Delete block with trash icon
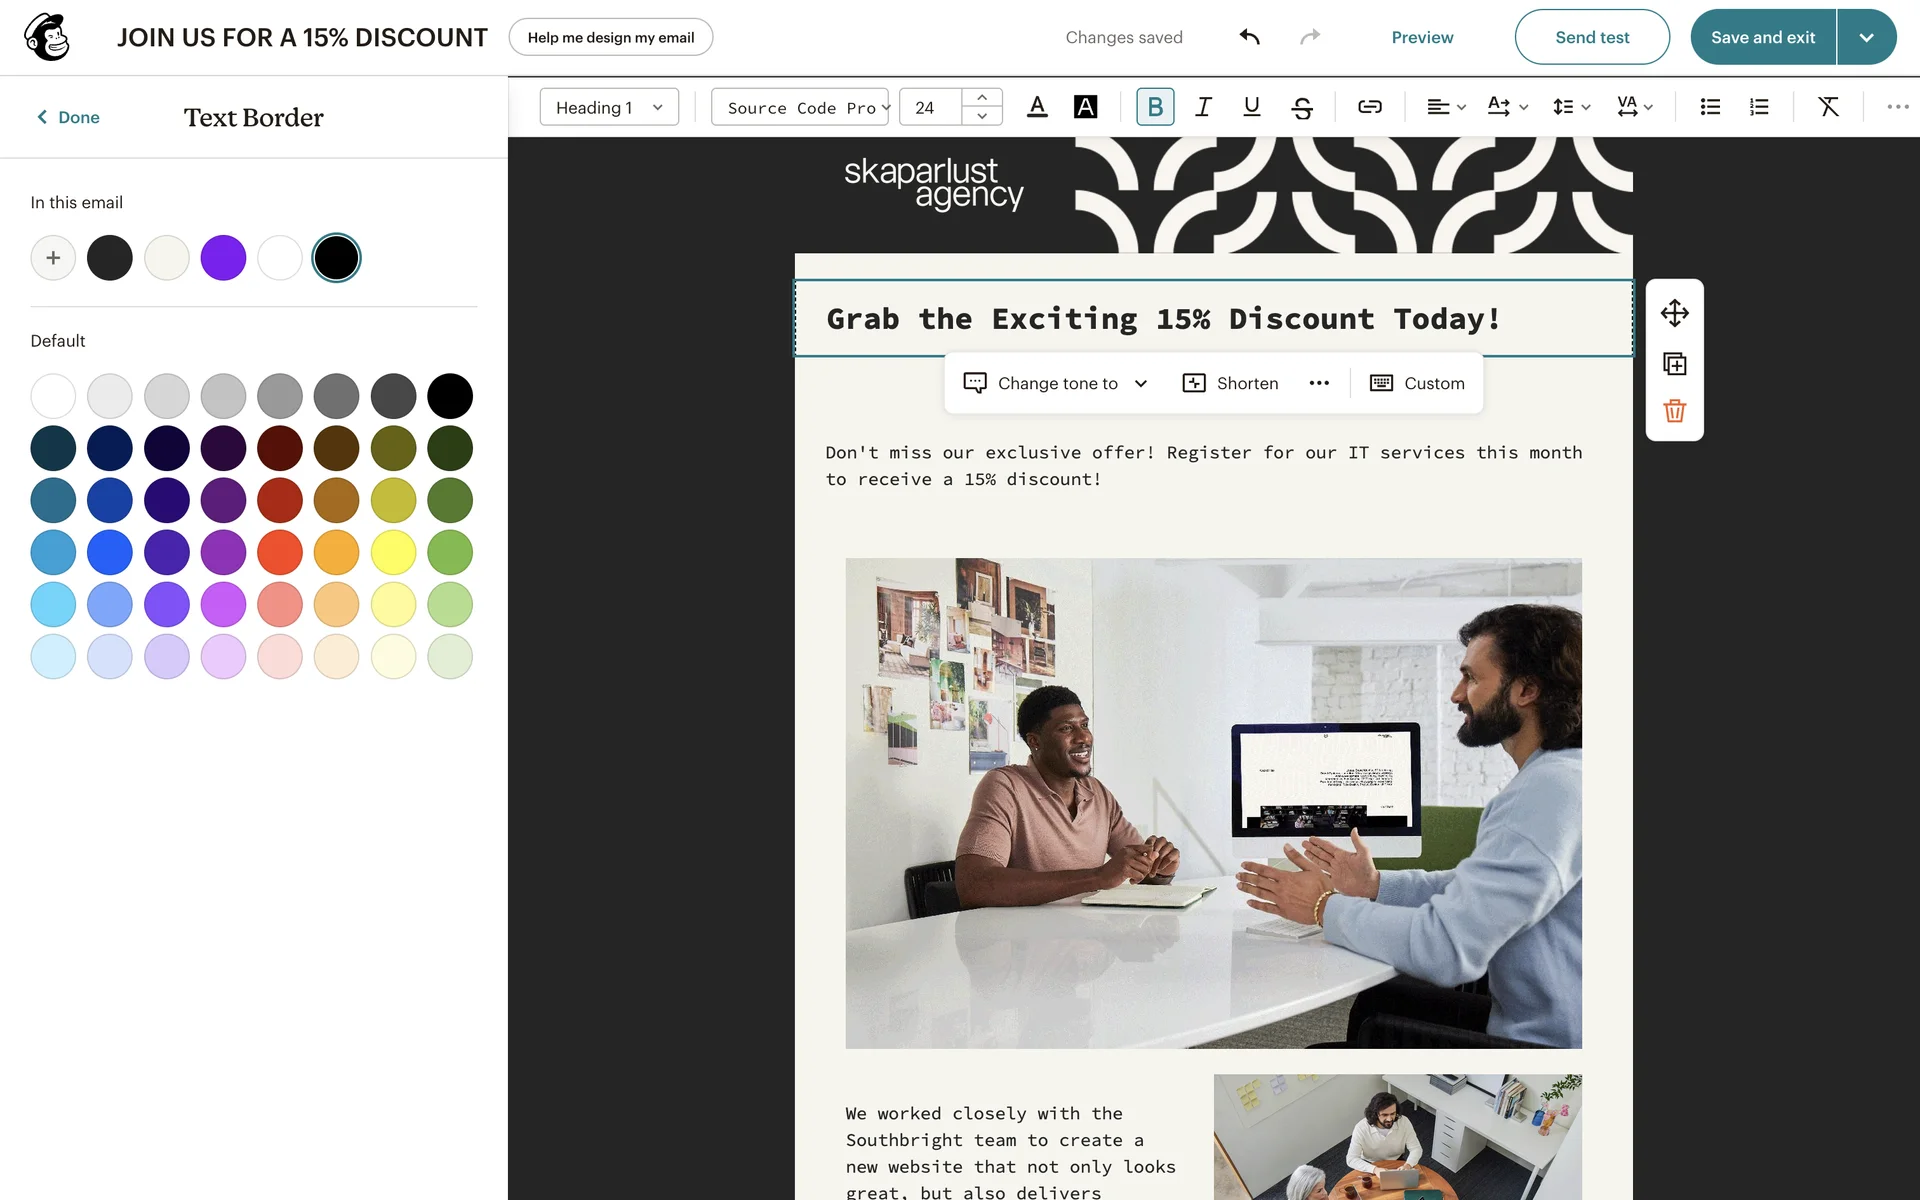The height and width of the screenshot is (1200, 1920). click(1674, 411)
